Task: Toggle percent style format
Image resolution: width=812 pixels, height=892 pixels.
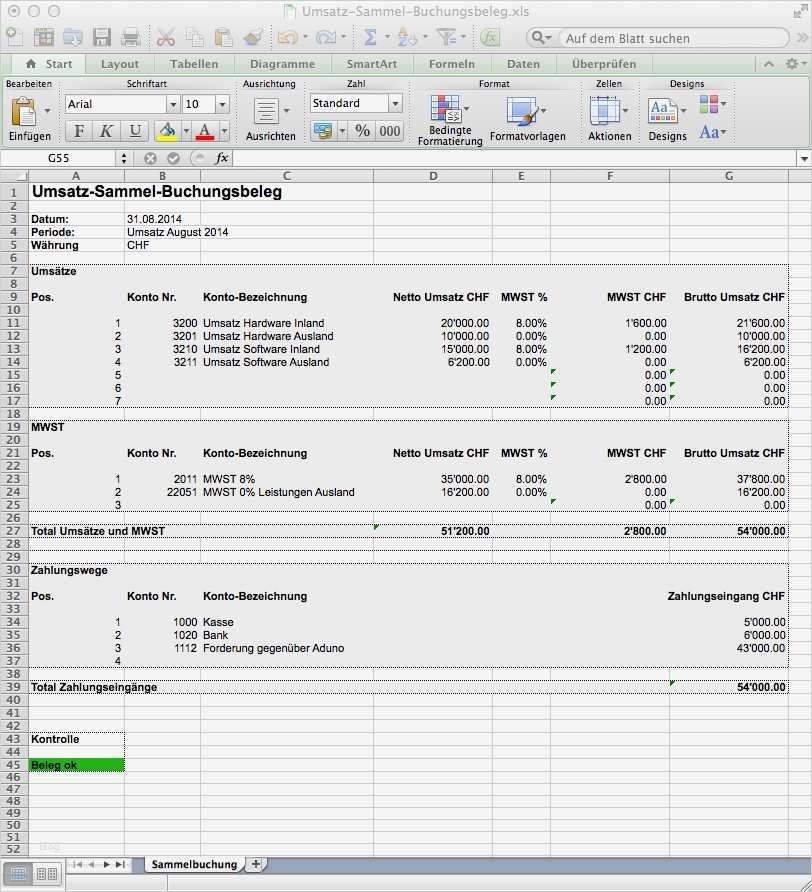Action: point(362,131)
